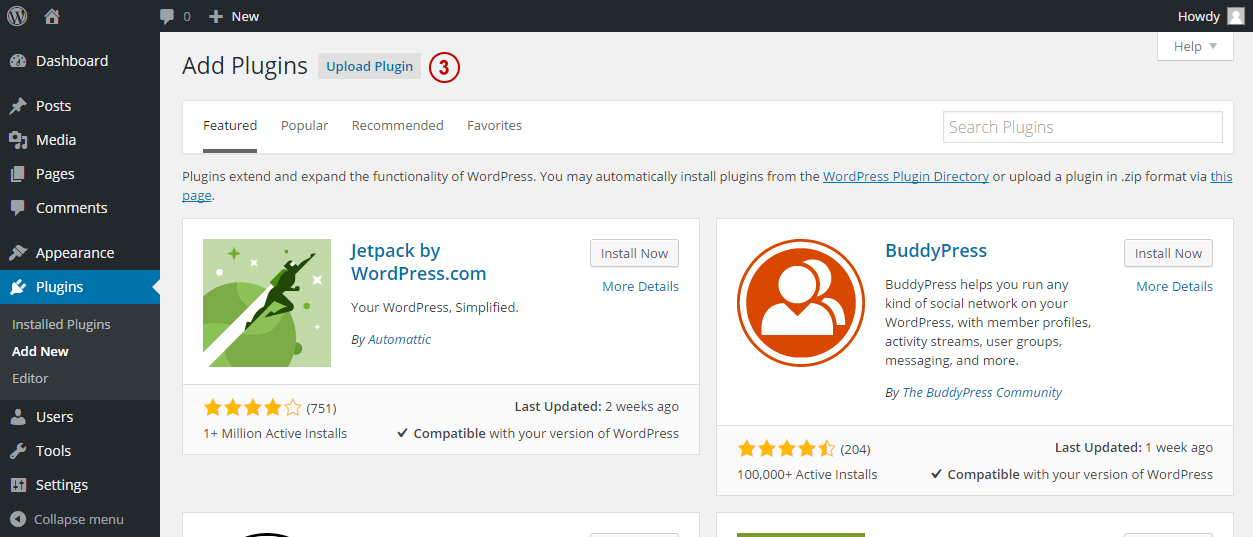
Task: Open the plugin Editor submenu
Action: point(30,379)
